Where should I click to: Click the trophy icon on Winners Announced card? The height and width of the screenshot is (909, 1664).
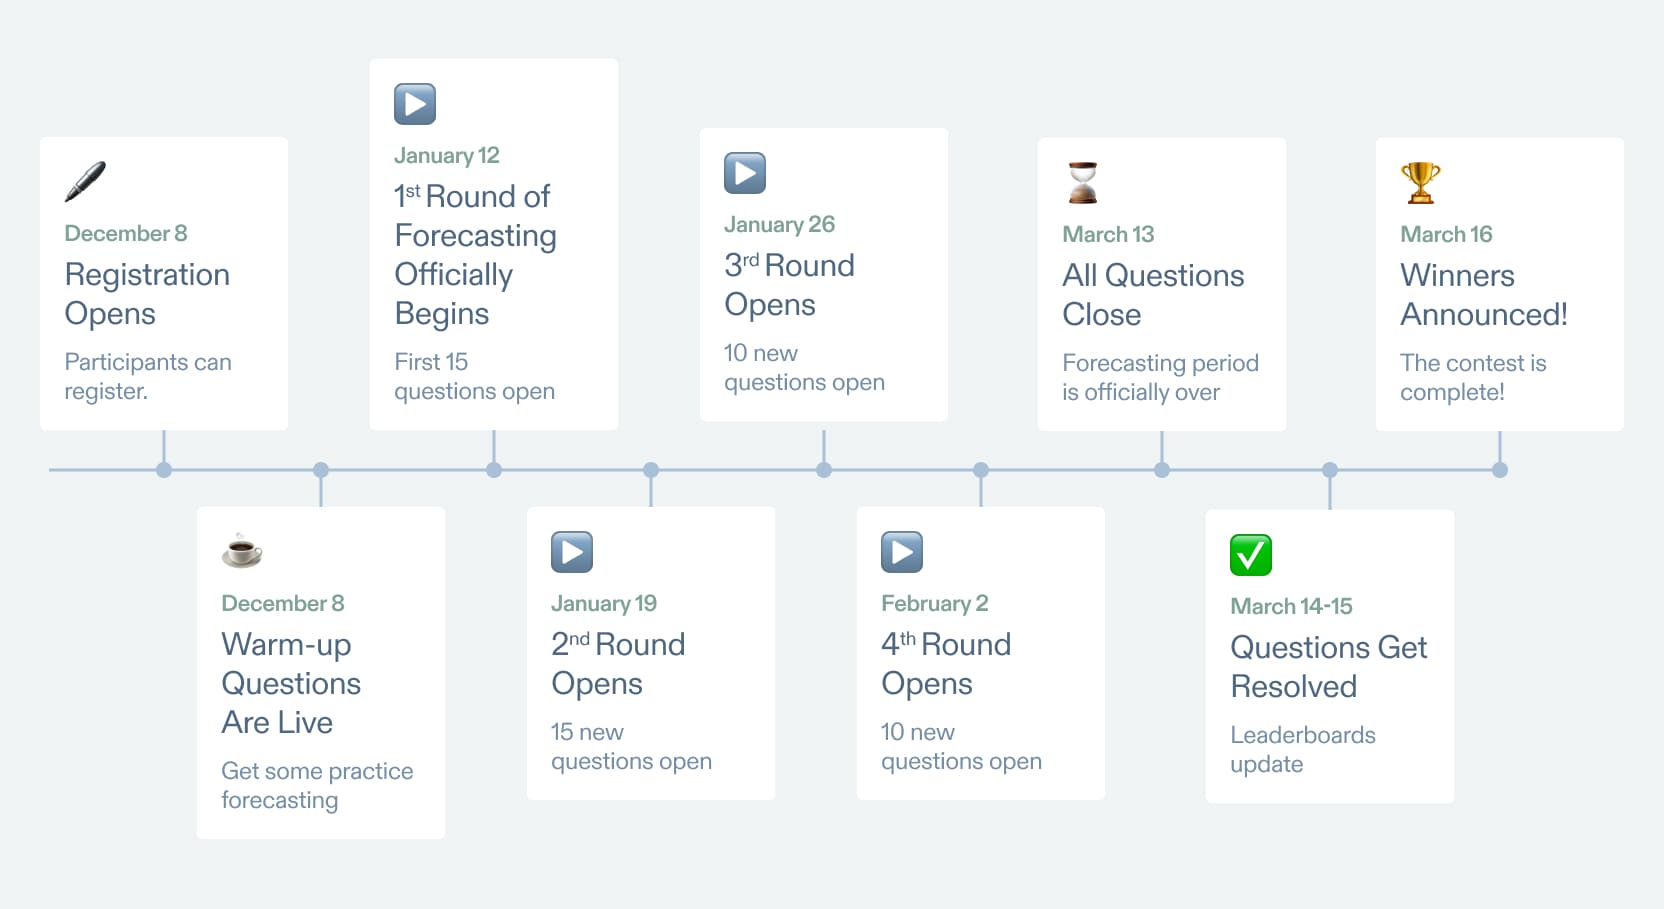[1421, 183]
